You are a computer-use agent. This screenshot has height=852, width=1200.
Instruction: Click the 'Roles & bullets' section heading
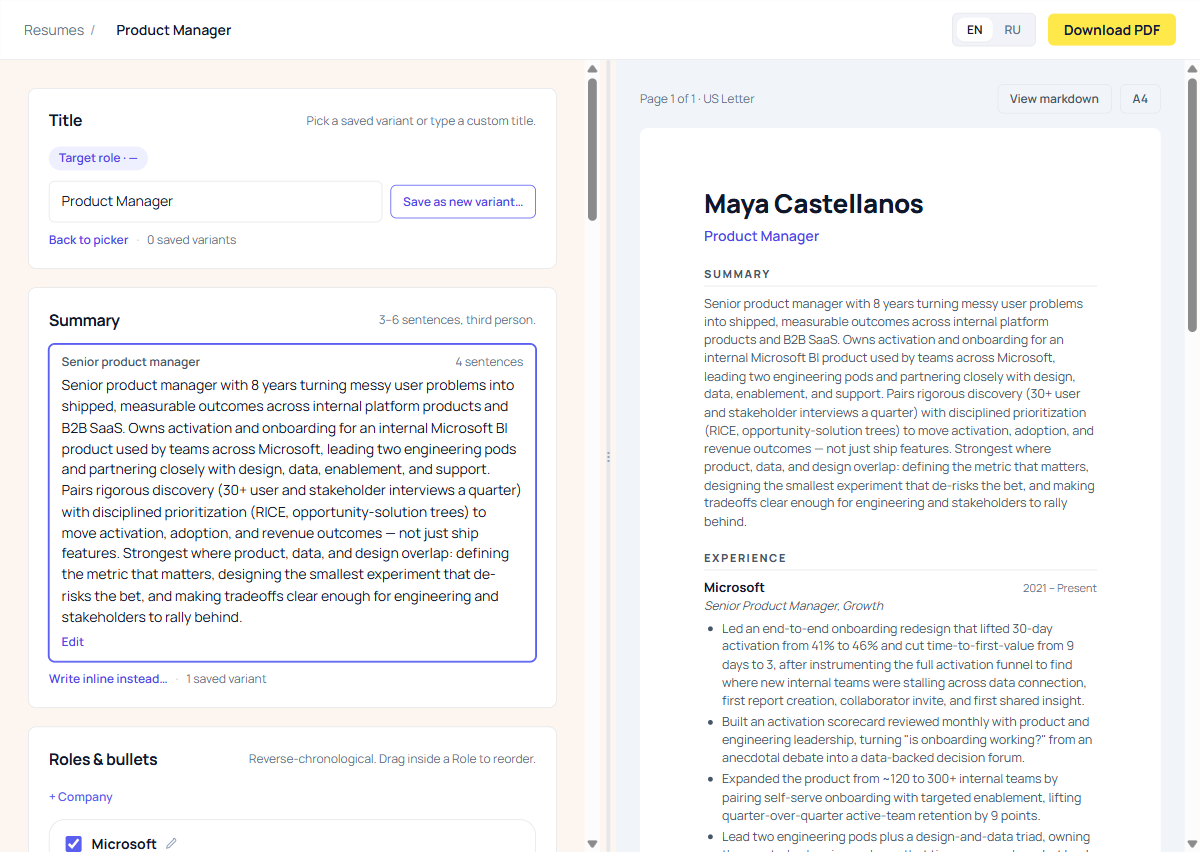tap(103, 760)
